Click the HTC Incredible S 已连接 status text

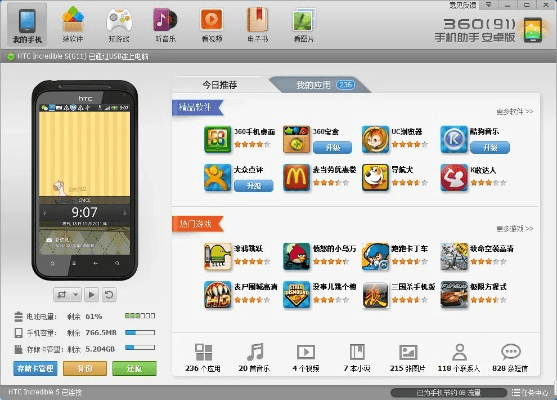coord(45,392)
